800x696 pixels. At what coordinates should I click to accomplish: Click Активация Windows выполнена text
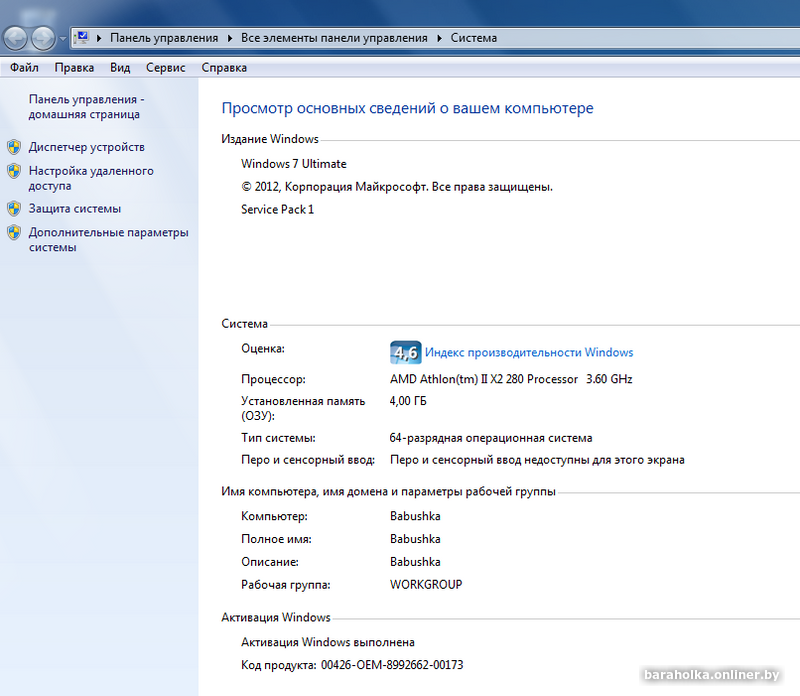(328, 642)
